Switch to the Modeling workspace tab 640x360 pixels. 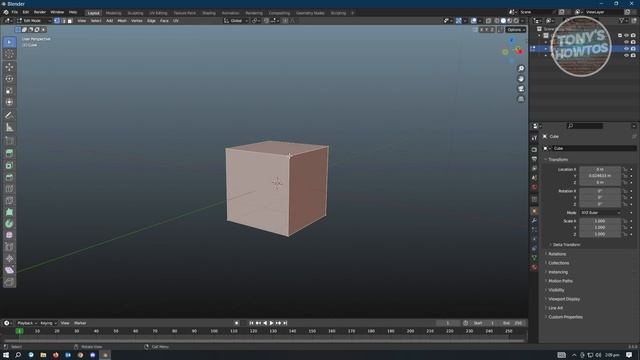pos(113,13)
